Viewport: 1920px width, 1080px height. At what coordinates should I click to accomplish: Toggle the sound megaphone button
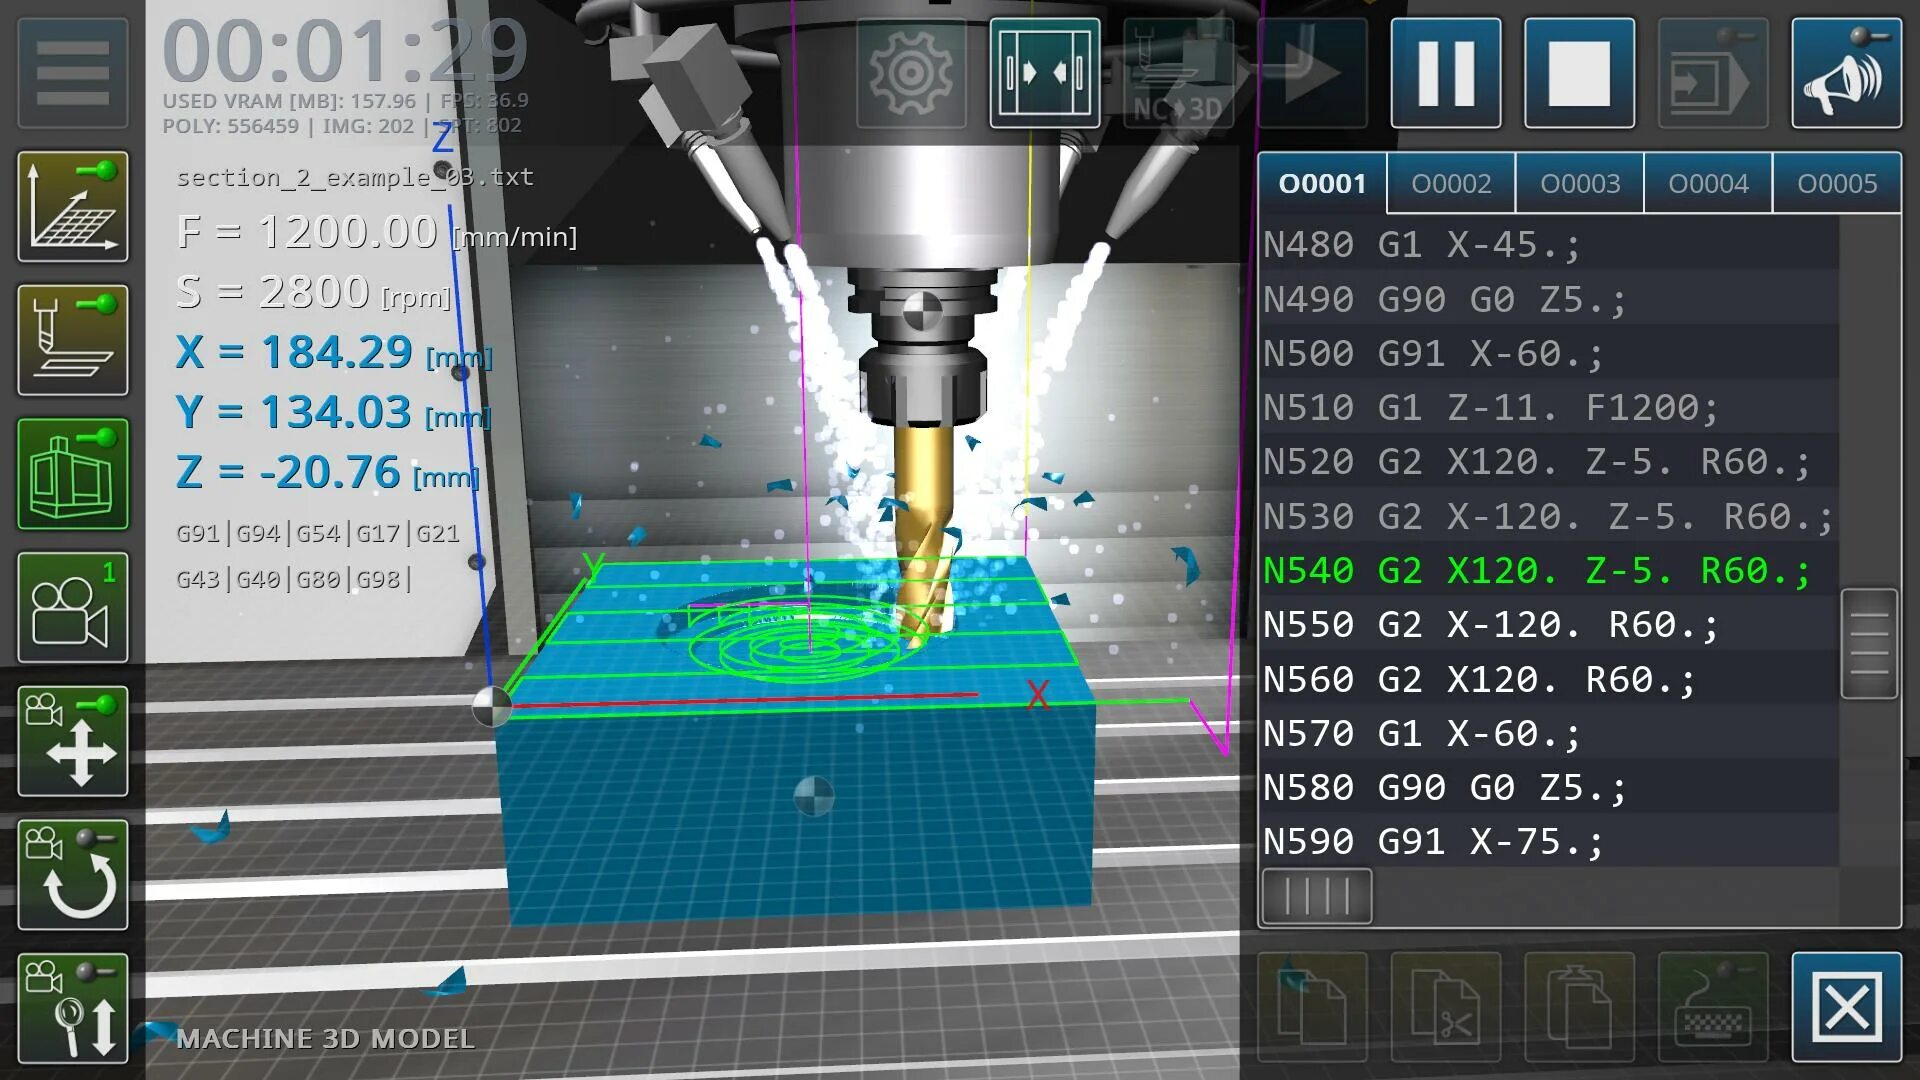[x=1846, y=72]
